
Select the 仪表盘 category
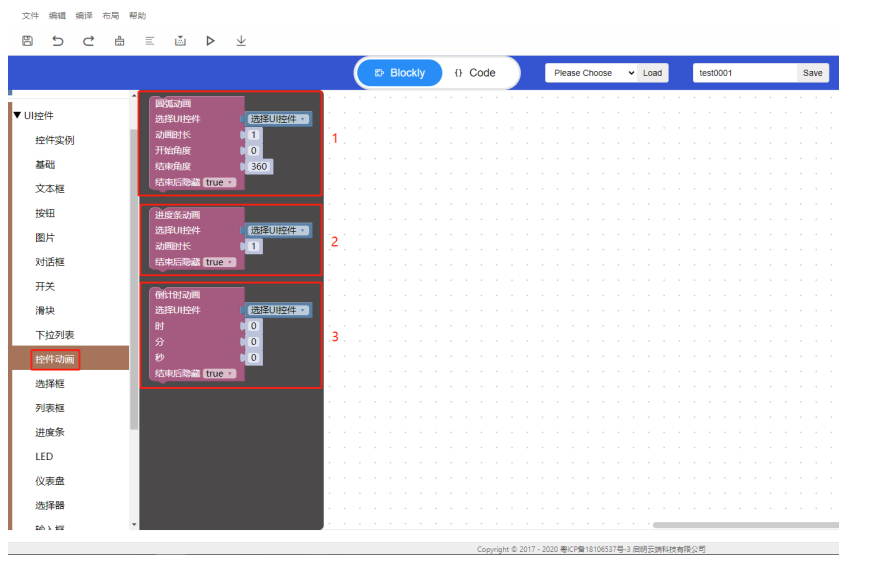(x=50, y=481)
